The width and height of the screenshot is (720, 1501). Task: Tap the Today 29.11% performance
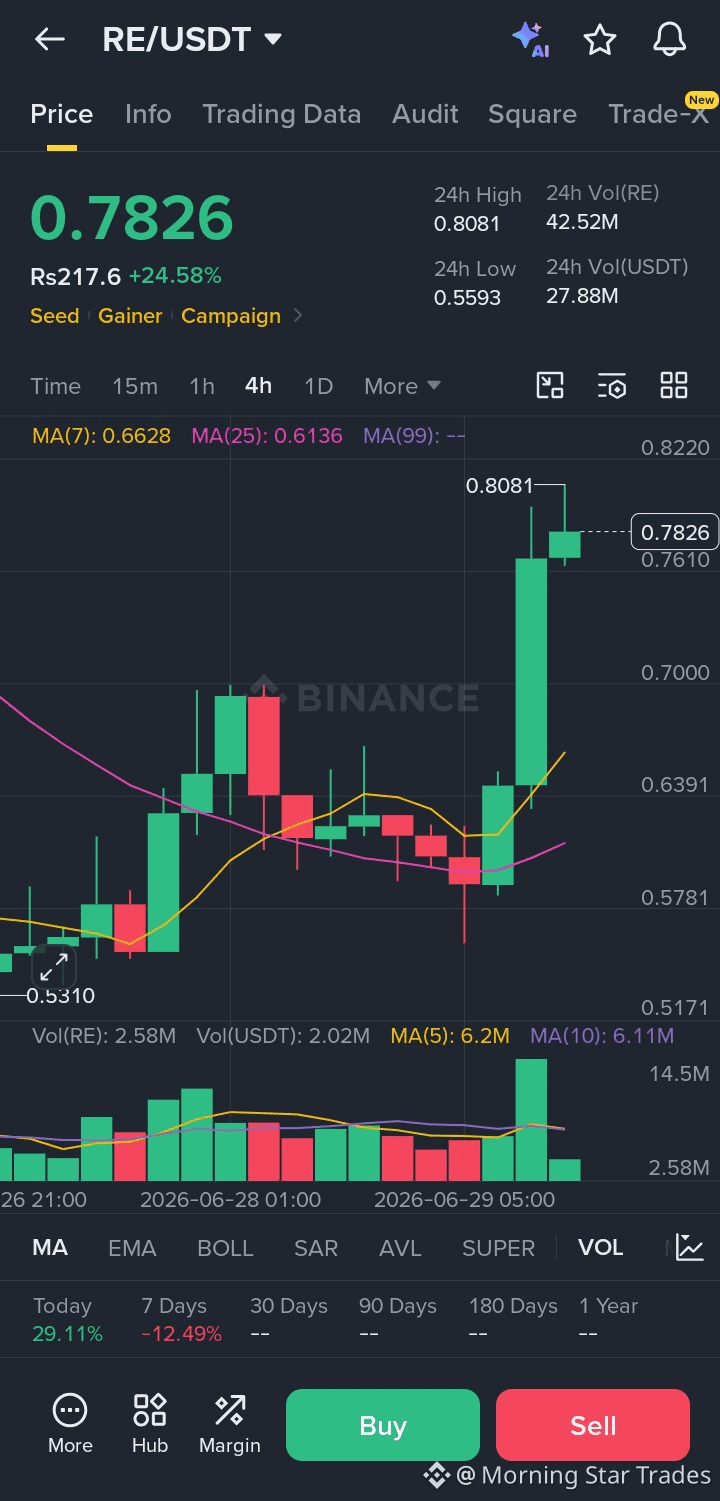click(x=68, y=1319)
